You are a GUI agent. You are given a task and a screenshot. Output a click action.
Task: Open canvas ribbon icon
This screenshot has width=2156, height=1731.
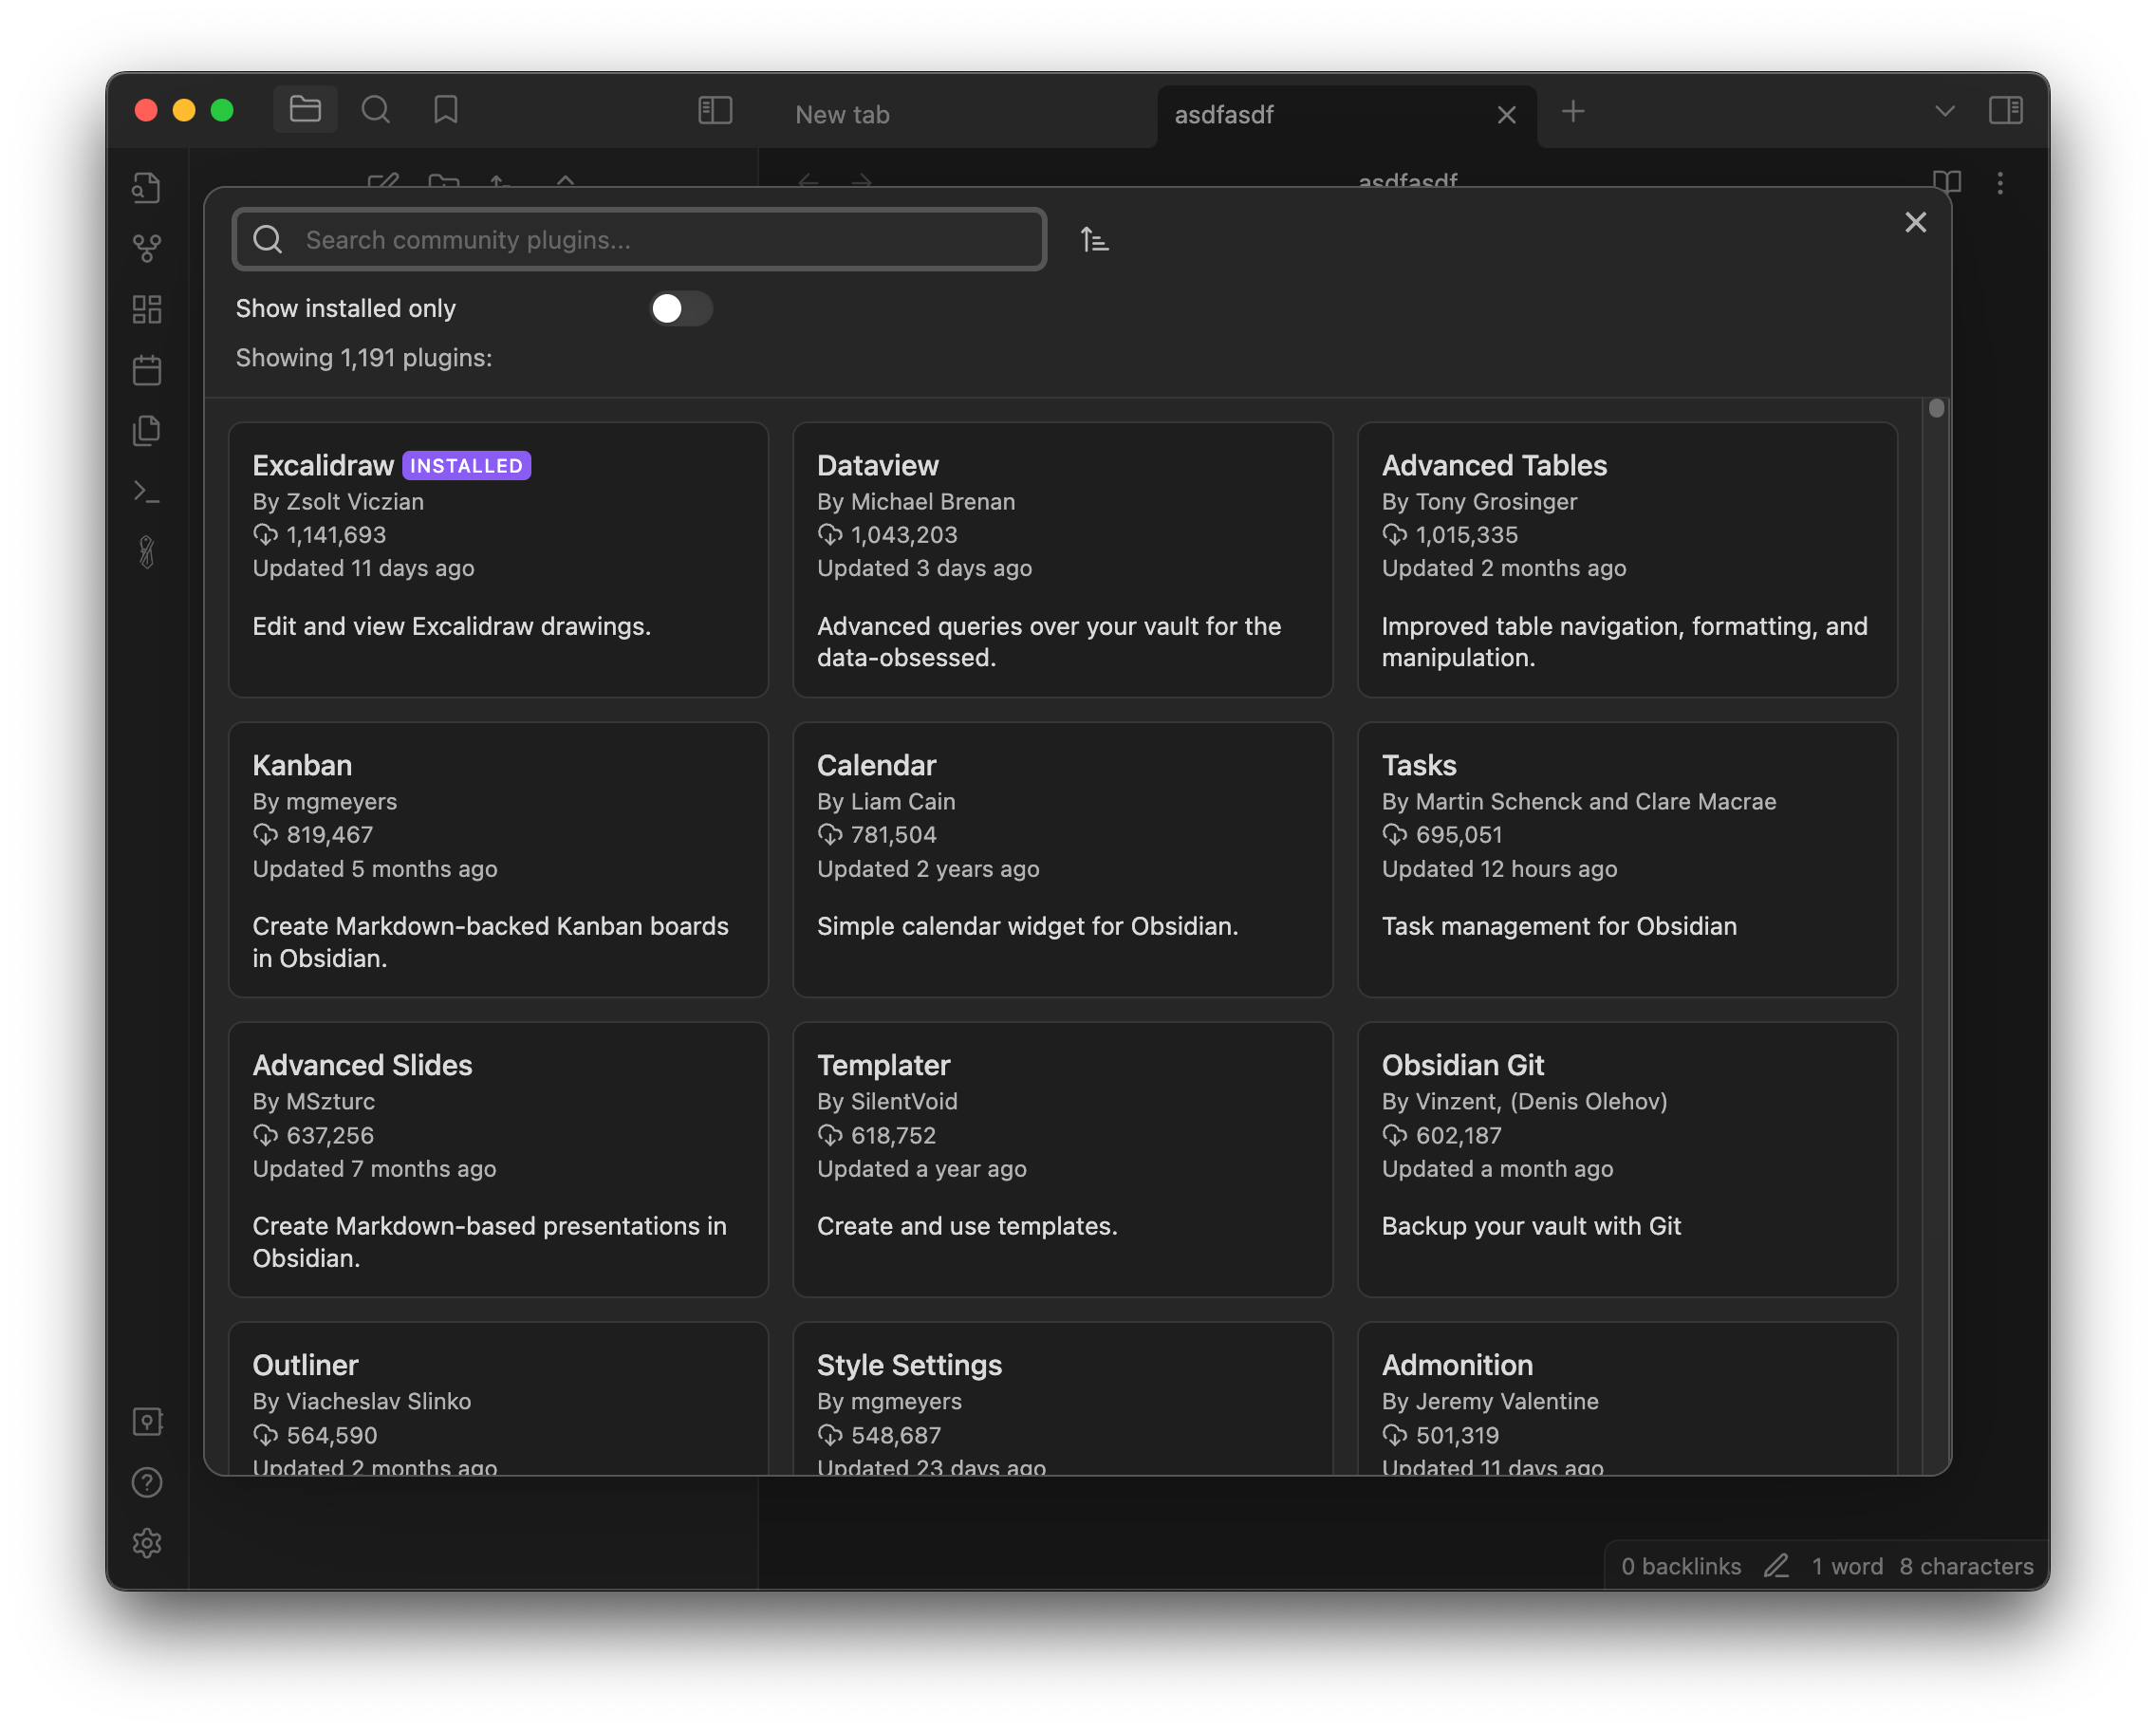[147, 309]
